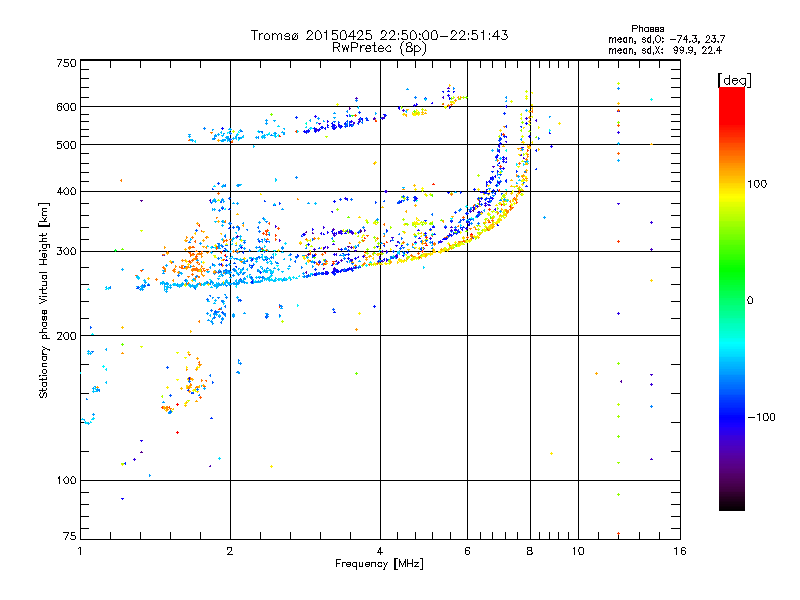
Task: Click the colorbar label '-100'
Action: 762,417
